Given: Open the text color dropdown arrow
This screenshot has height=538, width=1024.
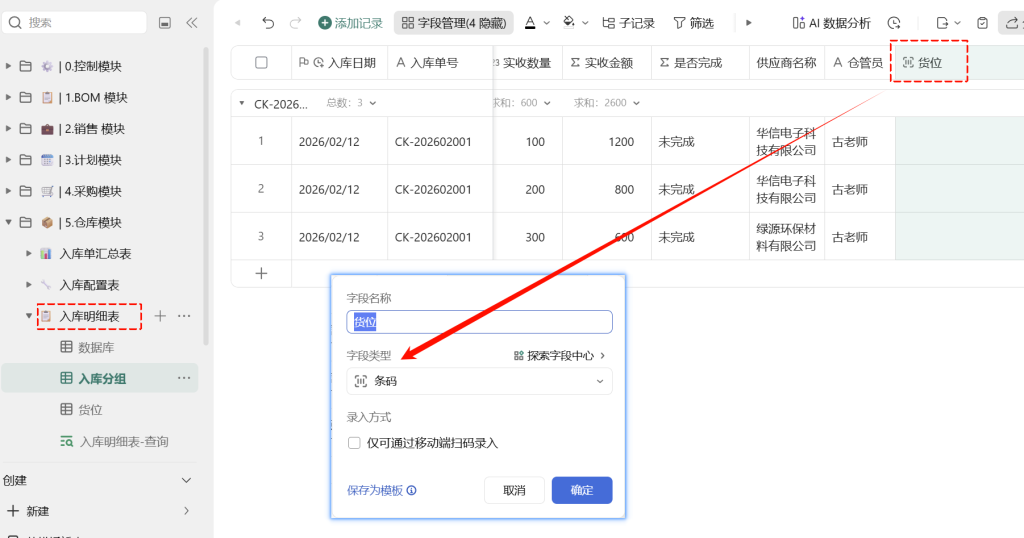Looking at the screenshot, I should 547,23.
